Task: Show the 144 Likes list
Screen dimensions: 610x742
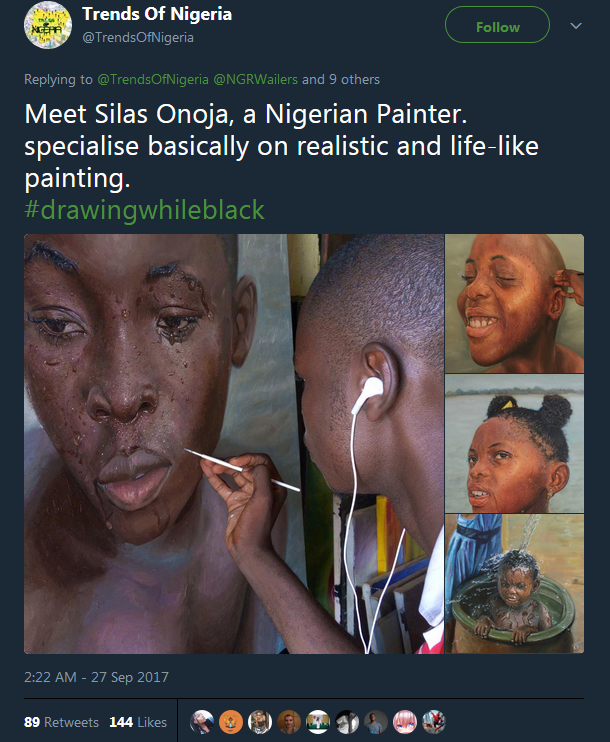Action: [137, 722]
